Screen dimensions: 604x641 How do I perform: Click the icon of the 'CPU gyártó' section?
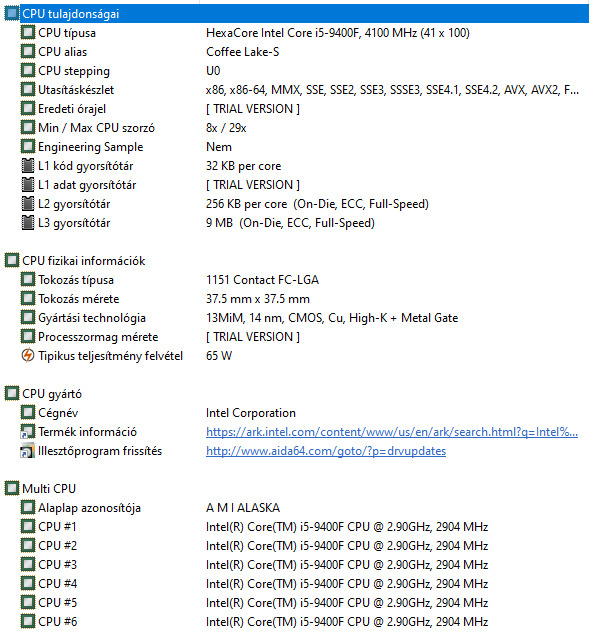point(12,394)
